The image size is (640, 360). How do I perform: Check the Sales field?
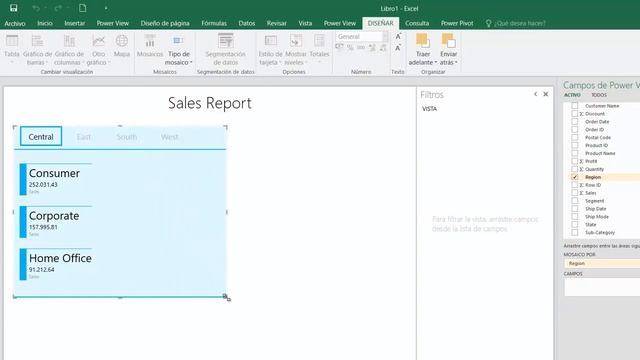(575, 193)
